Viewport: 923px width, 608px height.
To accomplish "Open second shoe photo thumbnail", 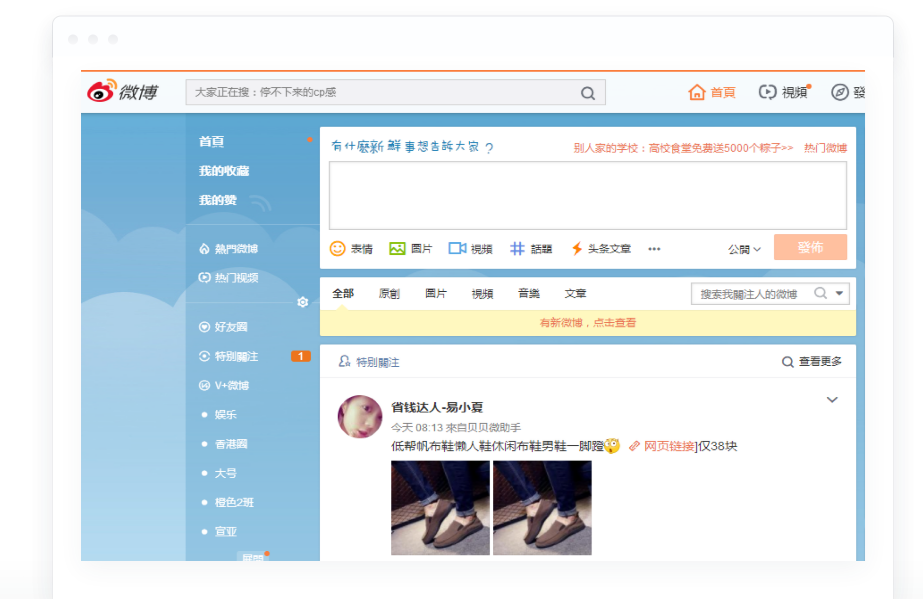I will [542, 507].
